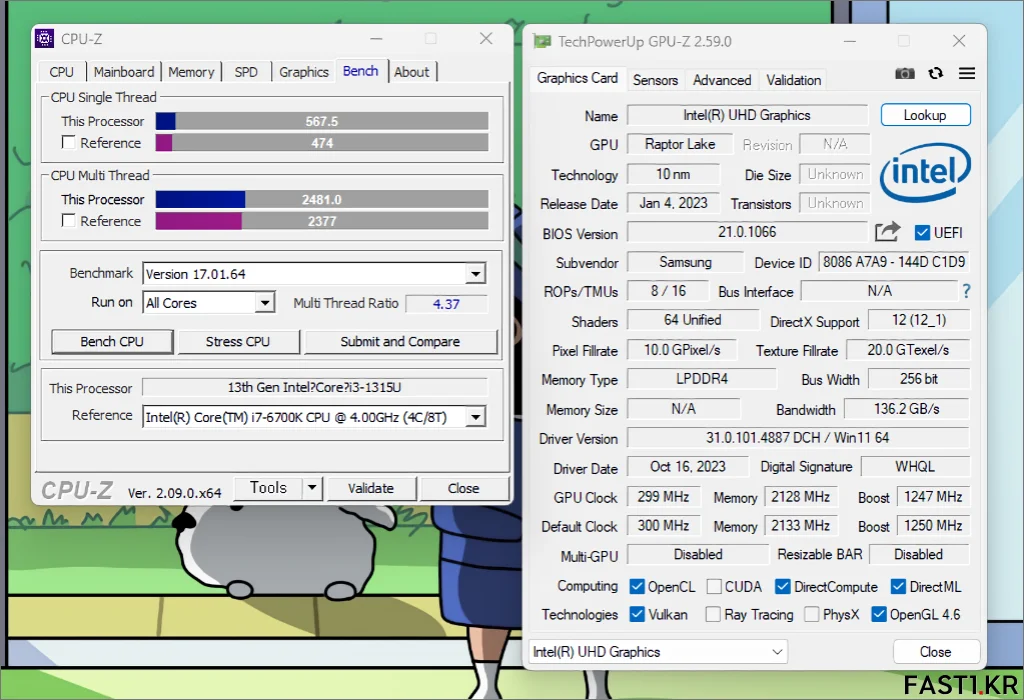Click the Intel logo in GPU-Z

coord(925,172)
